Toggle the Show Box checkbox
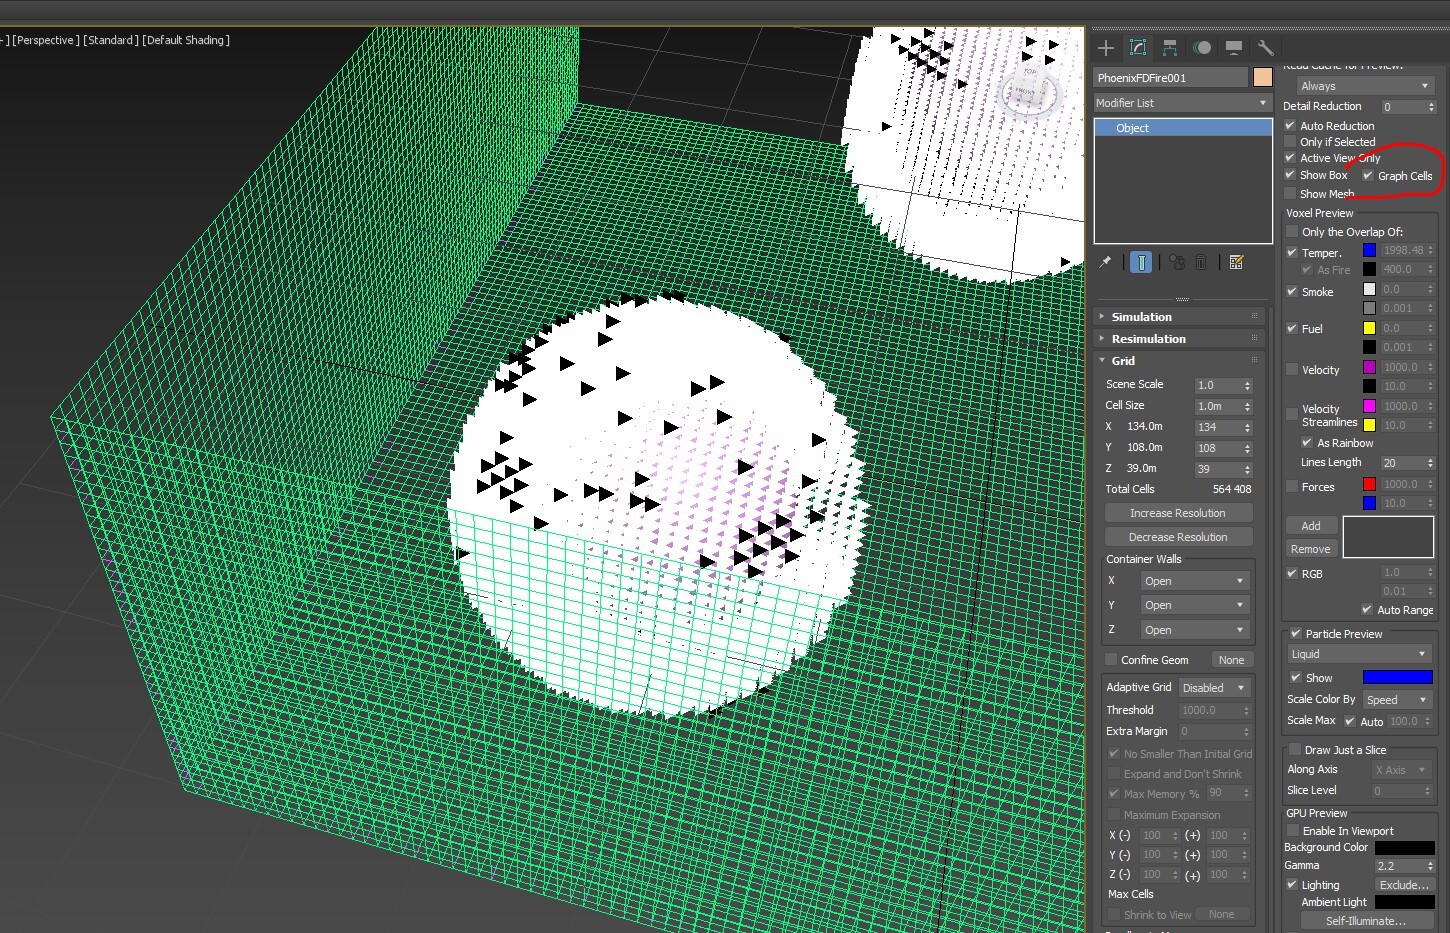 tap(1290, 174)
